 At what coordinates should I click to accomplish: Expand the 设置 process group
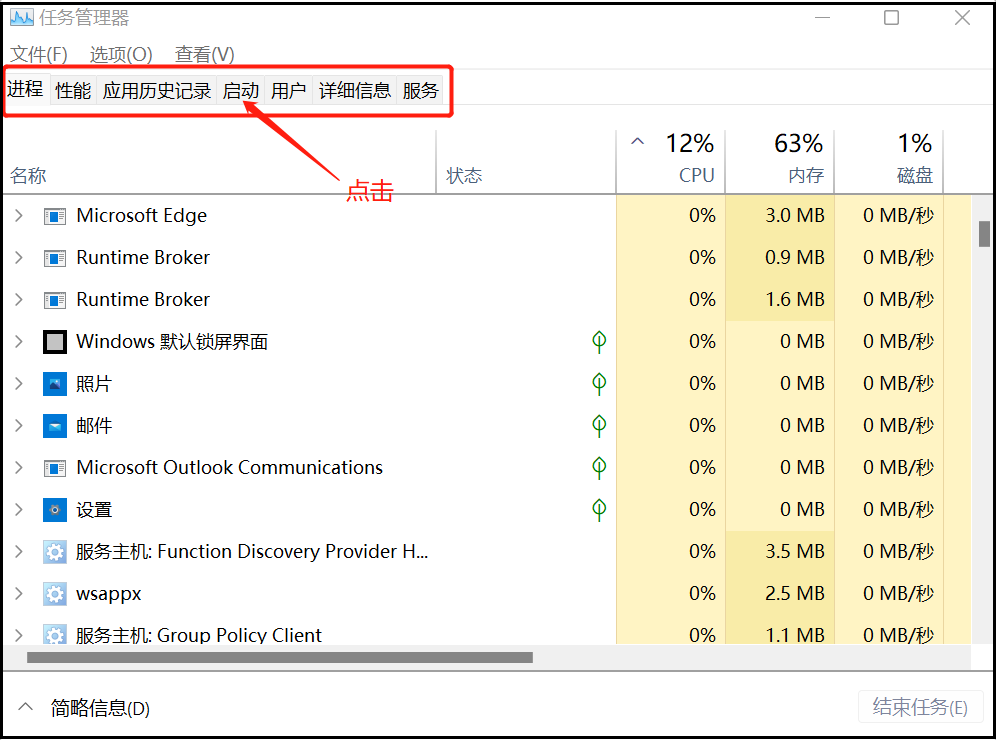pos(19,510)
